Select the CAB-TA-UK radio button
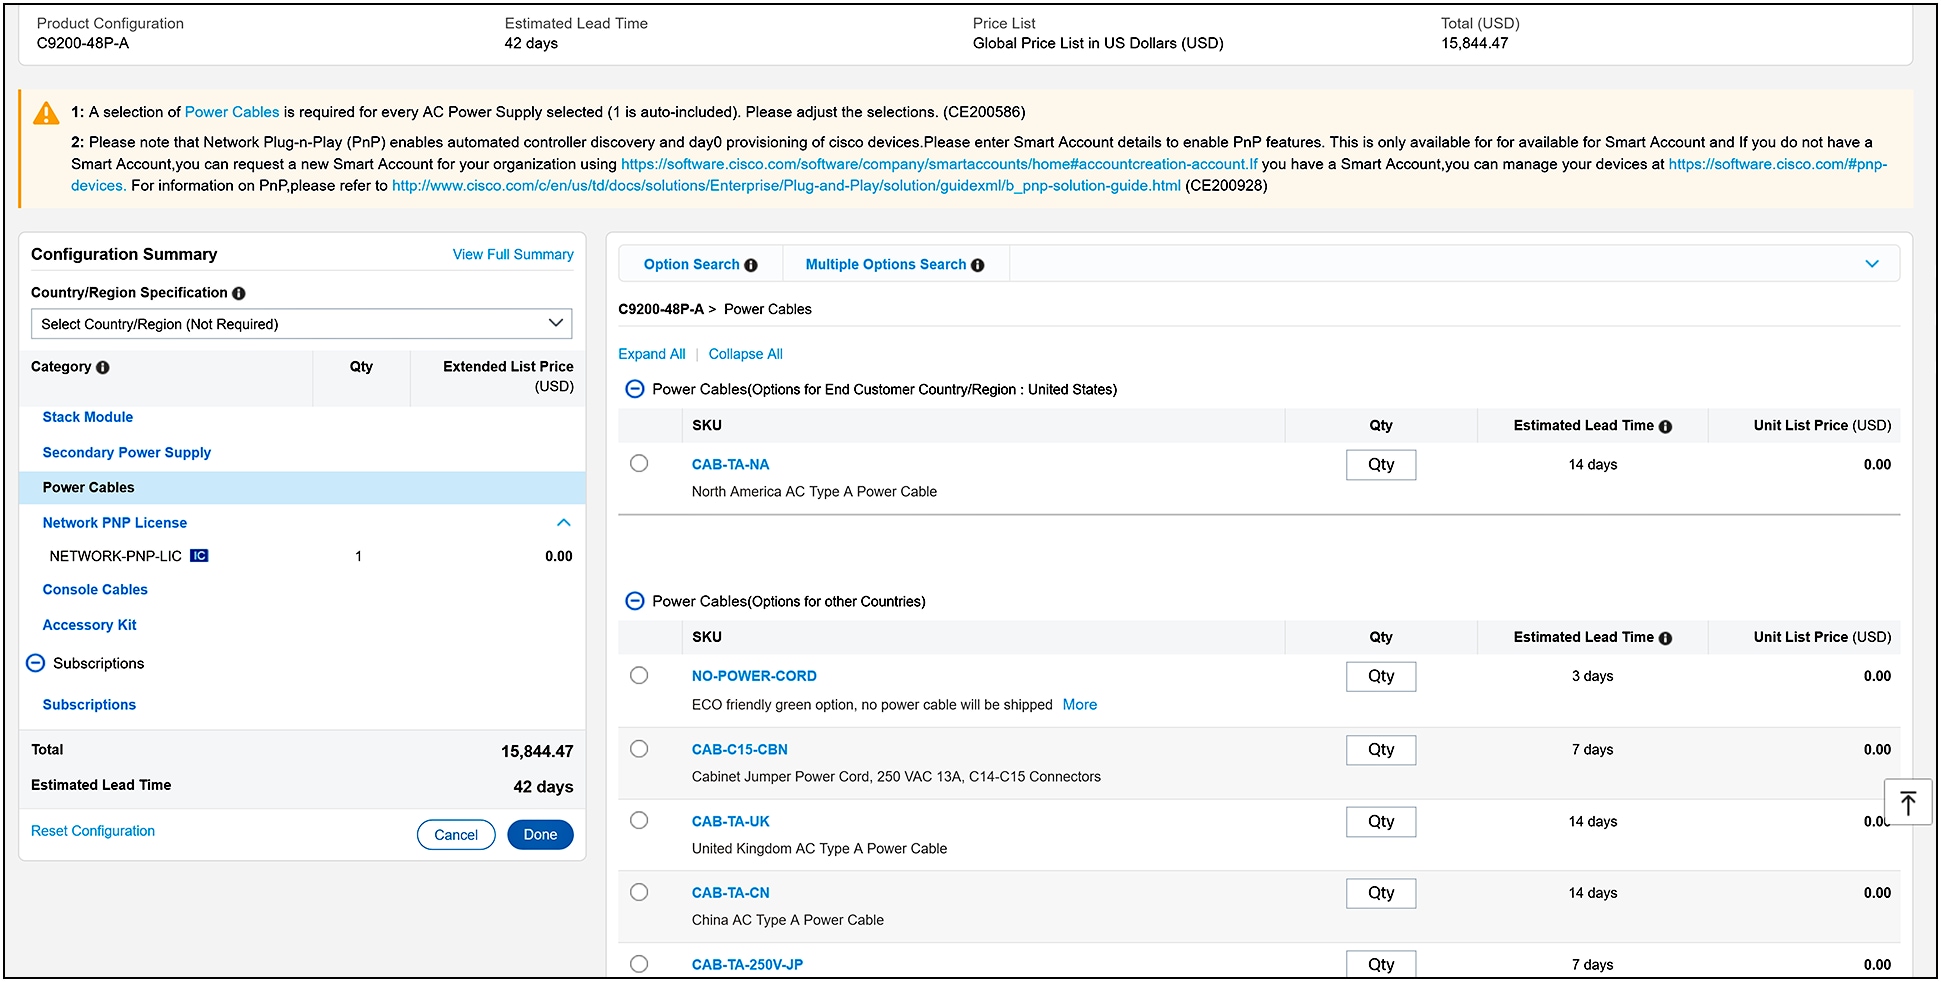 [639, 820]
